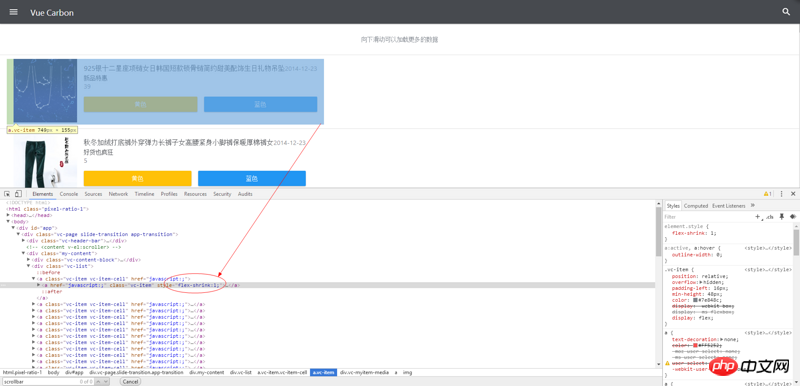Viewport: 800px width, 386px height.
Task: Select div.vc-myitem-media breadcrumb item
Action: [364, 373]
